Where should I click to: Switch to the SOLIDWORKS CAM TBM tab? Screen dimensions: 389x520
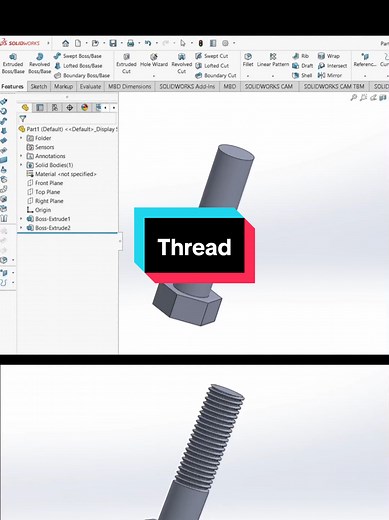(x=334, y=86)
